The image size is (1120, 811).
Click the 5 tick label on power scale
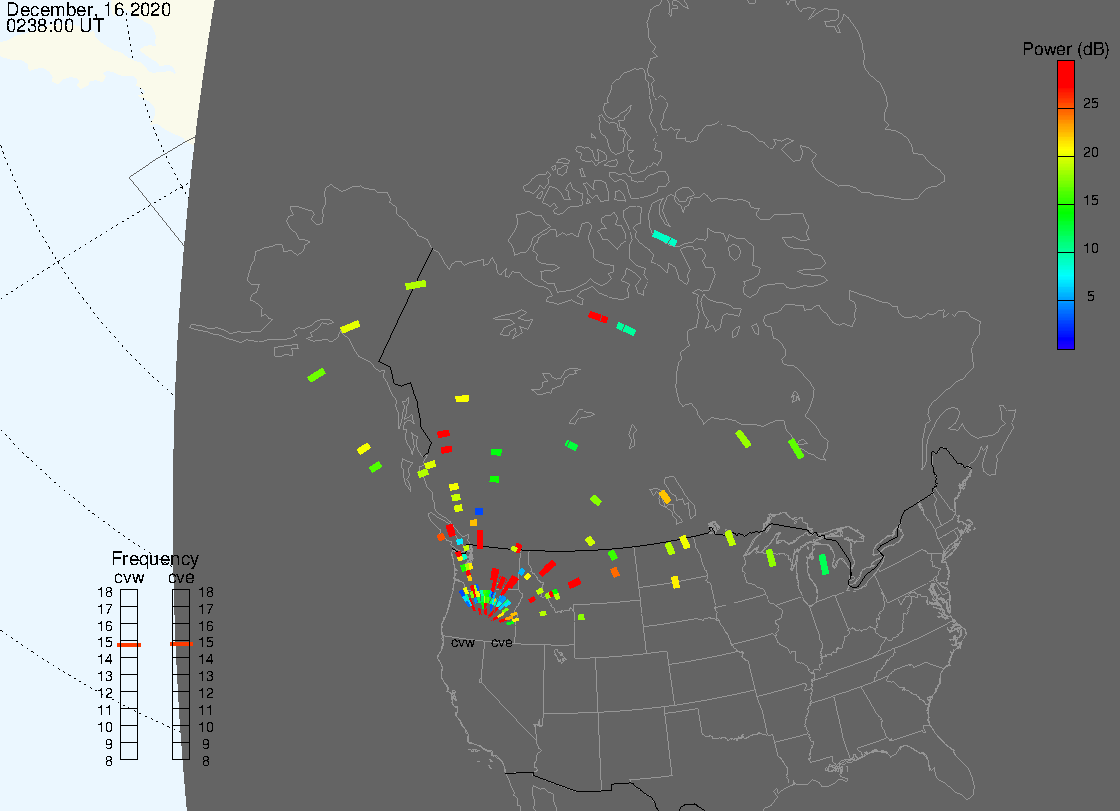(x=1091, y=296)
